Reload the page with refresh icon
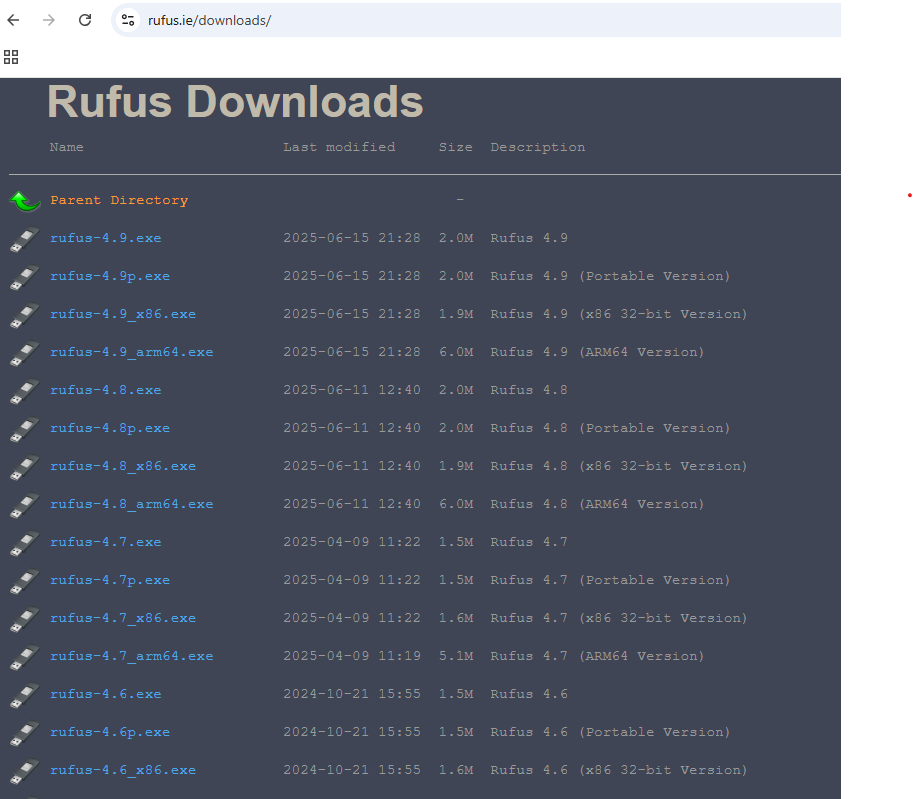 pos(85,20)
